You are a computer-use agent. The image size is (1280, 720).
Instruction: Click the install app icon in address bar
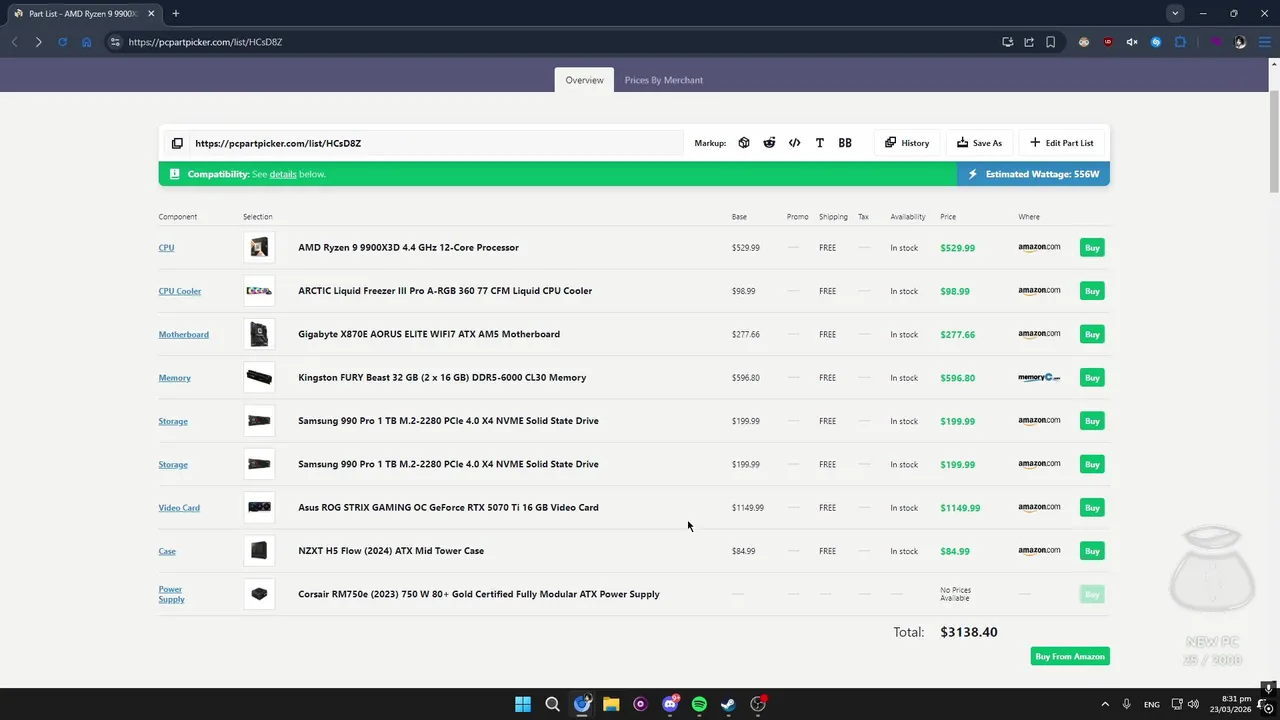point(1007,42)
